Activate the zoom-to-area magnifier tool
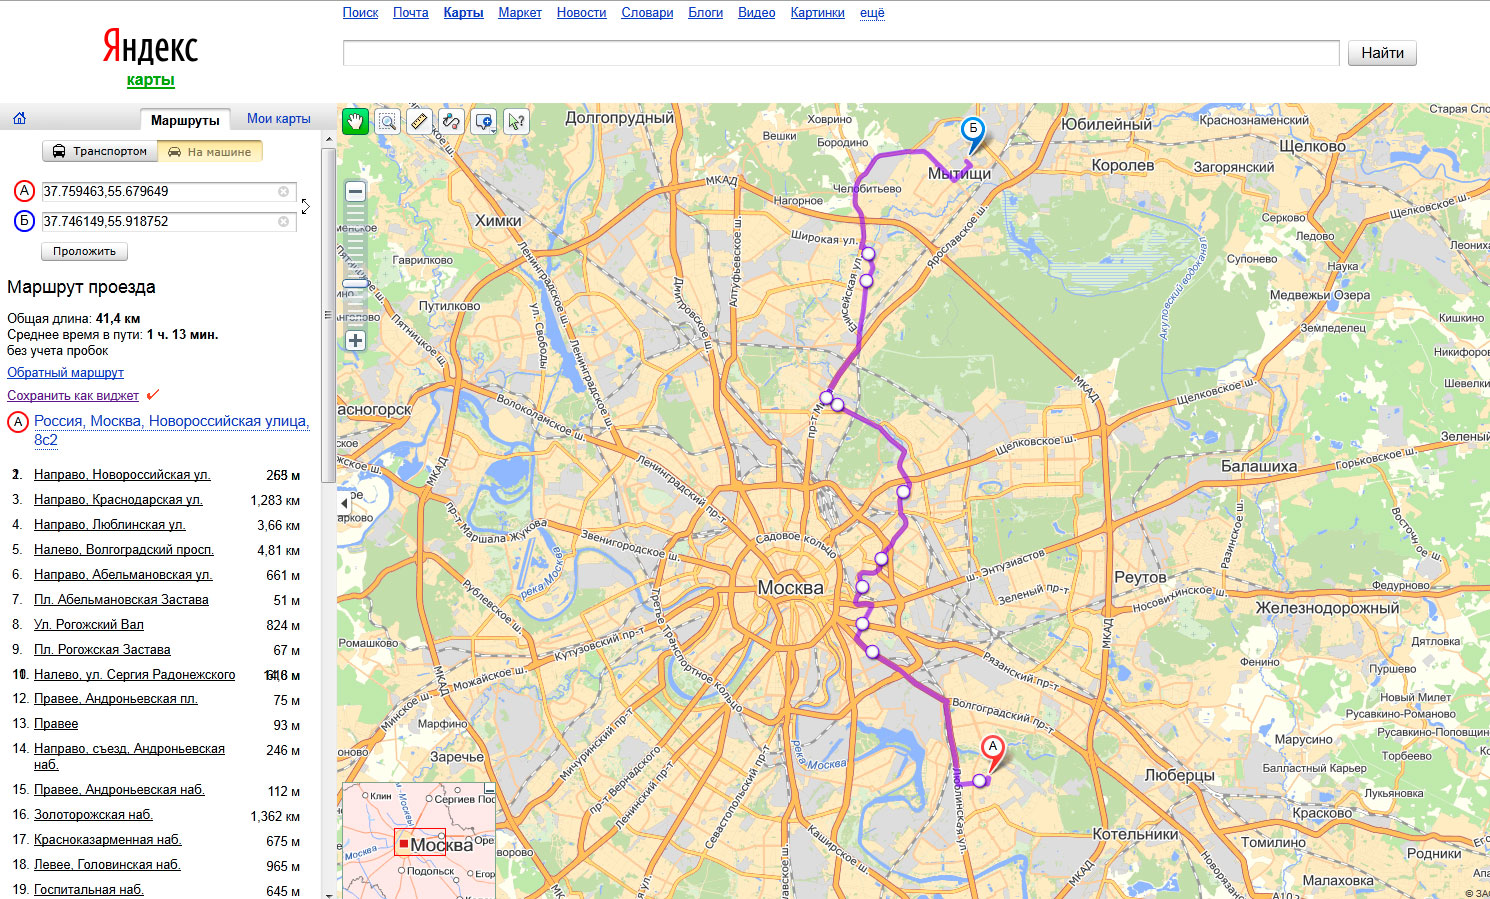The image size is (1490, 899). 387,121
